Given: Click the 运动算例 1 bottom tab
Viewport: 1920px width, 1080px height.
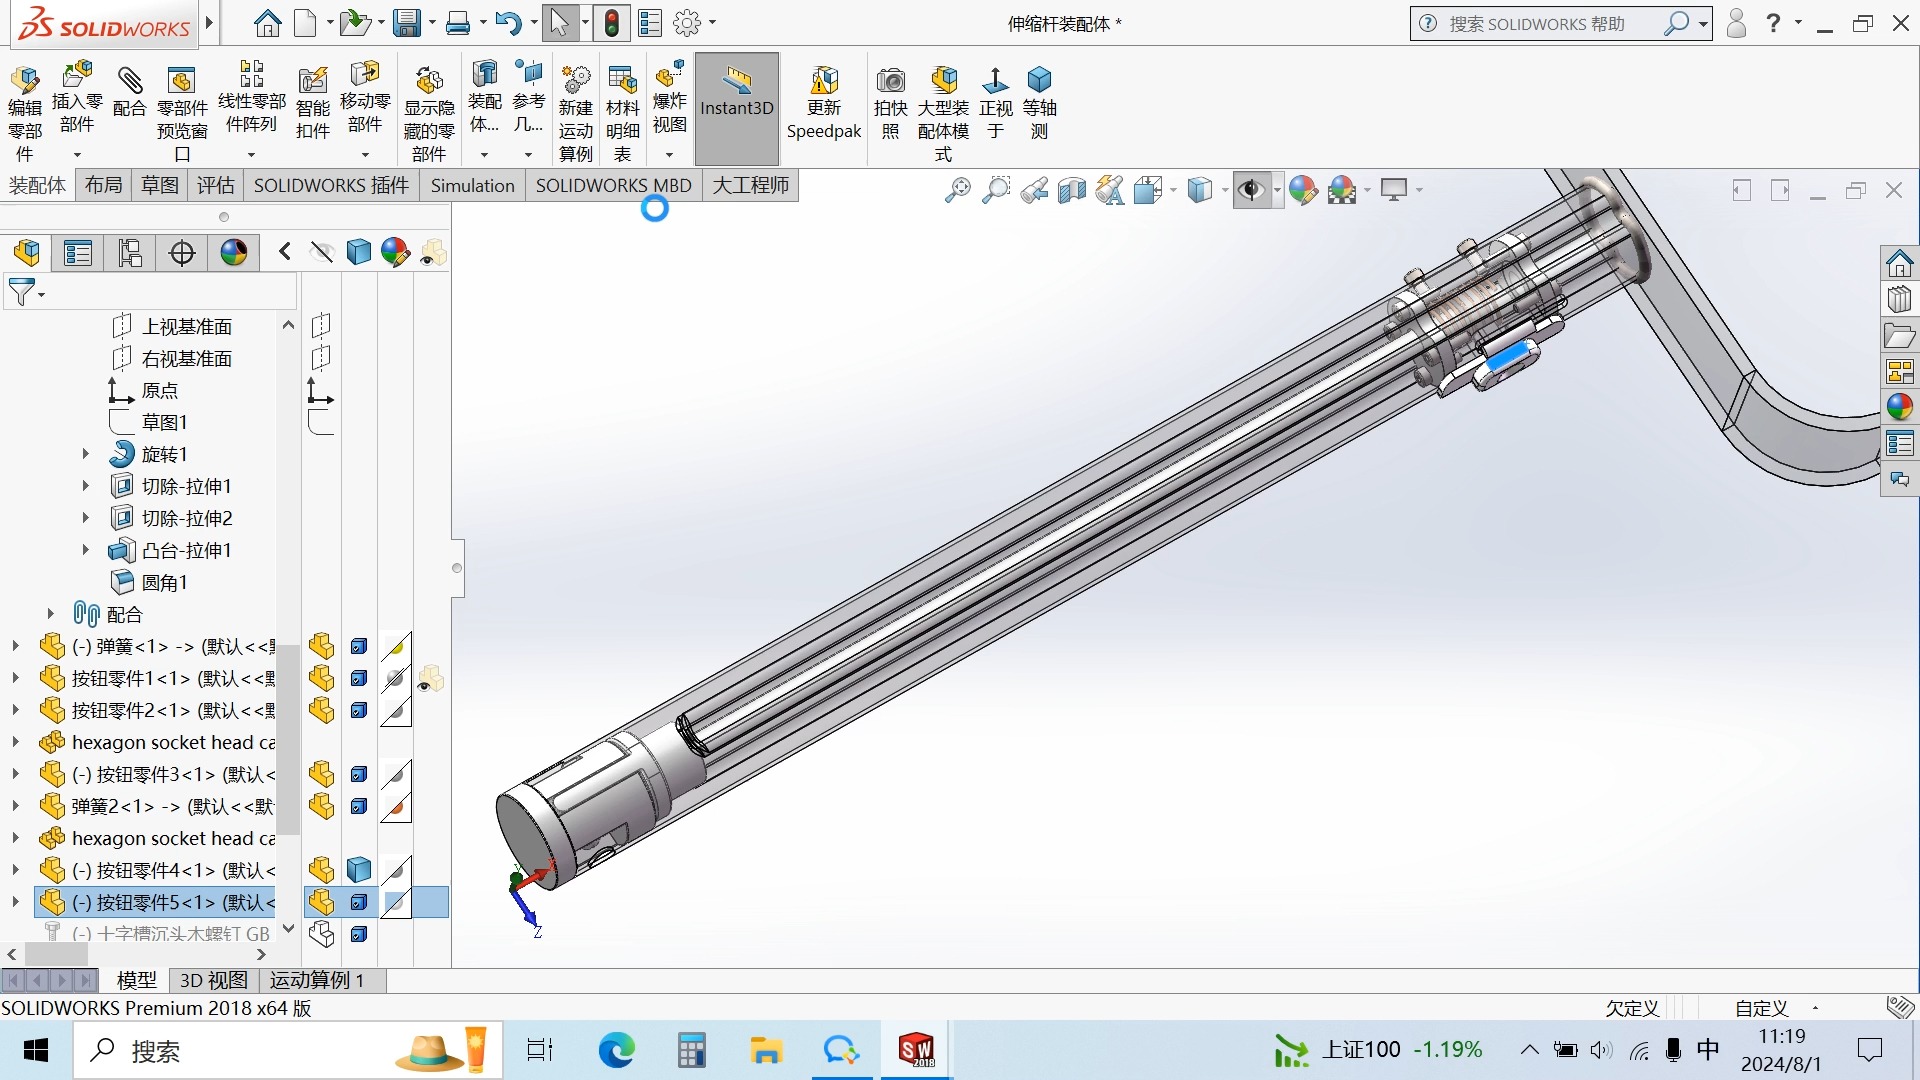Looking at the screenshot, I should (317, 980).
